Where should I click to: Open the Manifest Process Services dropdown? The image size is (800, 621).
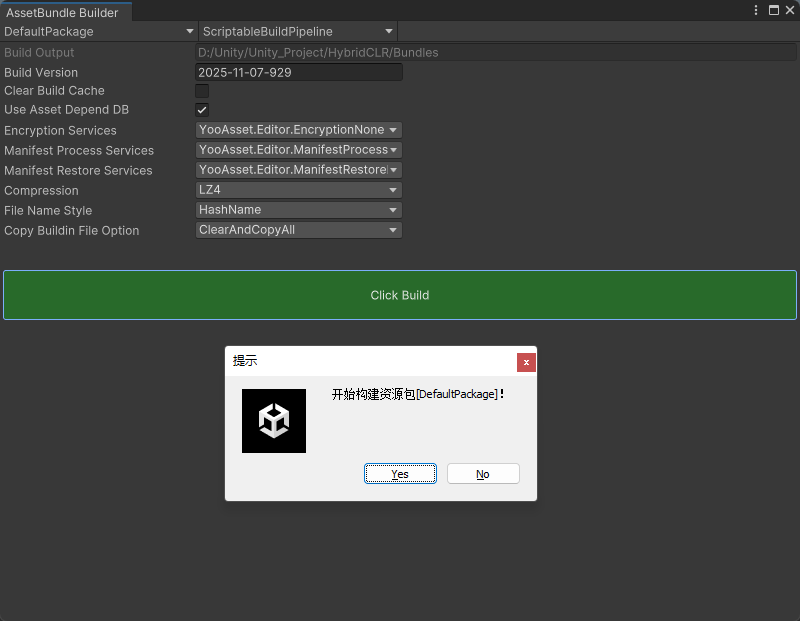[298, 150]
